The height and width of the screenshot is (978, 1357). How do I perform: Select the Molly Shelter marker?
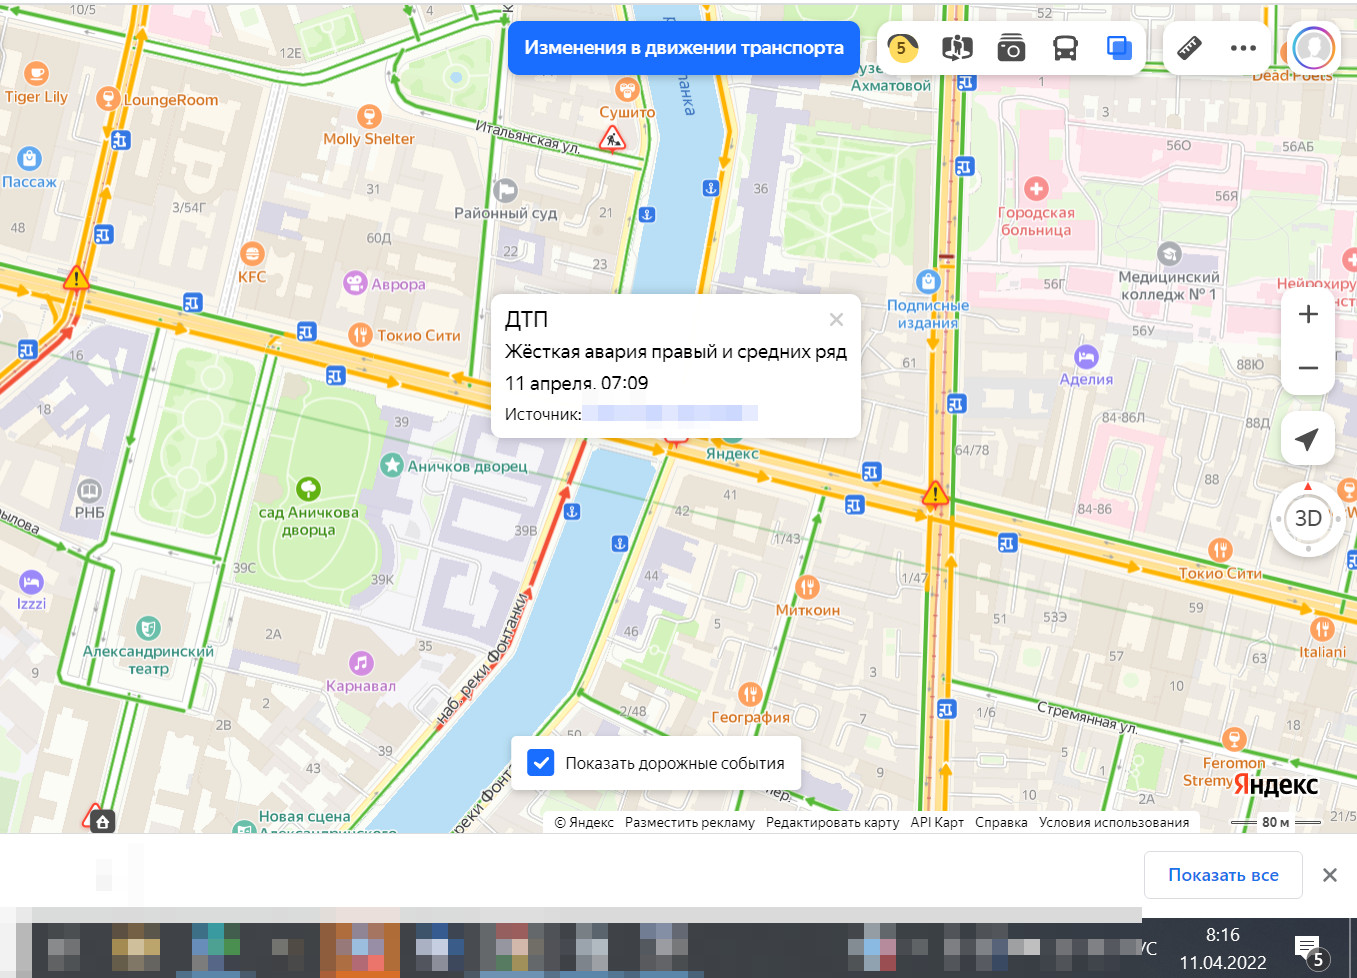pos(369,117)
